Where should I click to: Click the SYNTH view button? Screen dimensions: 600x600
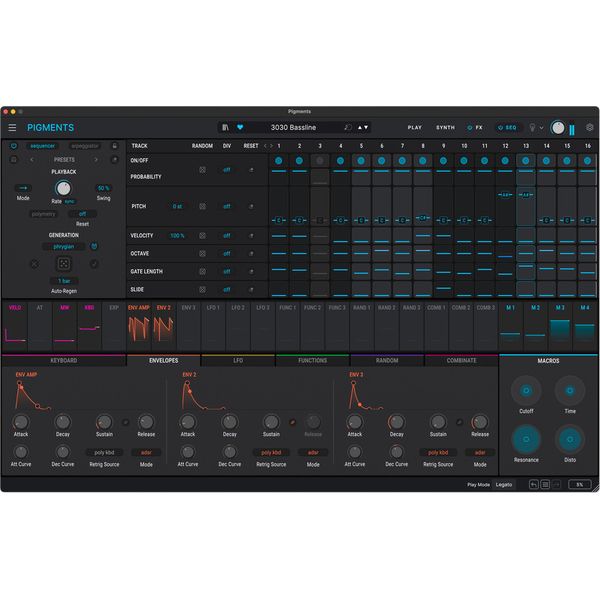445,128
